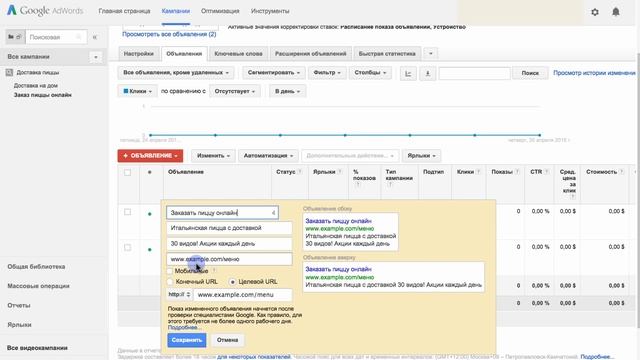Screen dimensions: 640x360
Task: Open the notifications bell
Action: click(x=616, y=12)
